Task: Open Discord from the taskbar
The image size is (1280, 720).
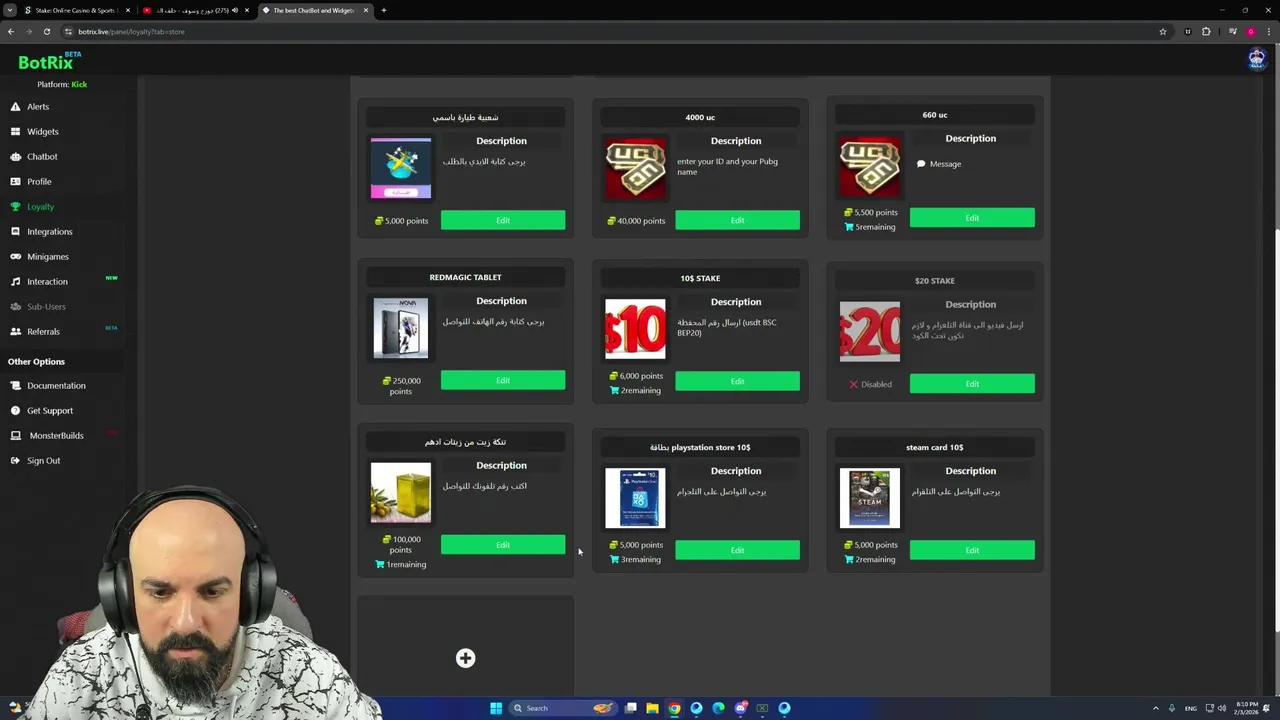Action: [740, 708]
